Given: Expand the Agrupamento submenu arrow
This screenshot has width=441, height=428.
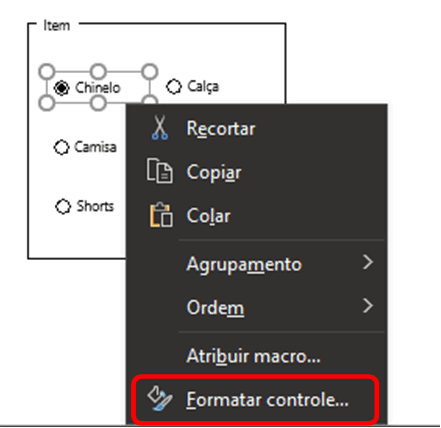Looking at the screenshot, I should (368, 262).
